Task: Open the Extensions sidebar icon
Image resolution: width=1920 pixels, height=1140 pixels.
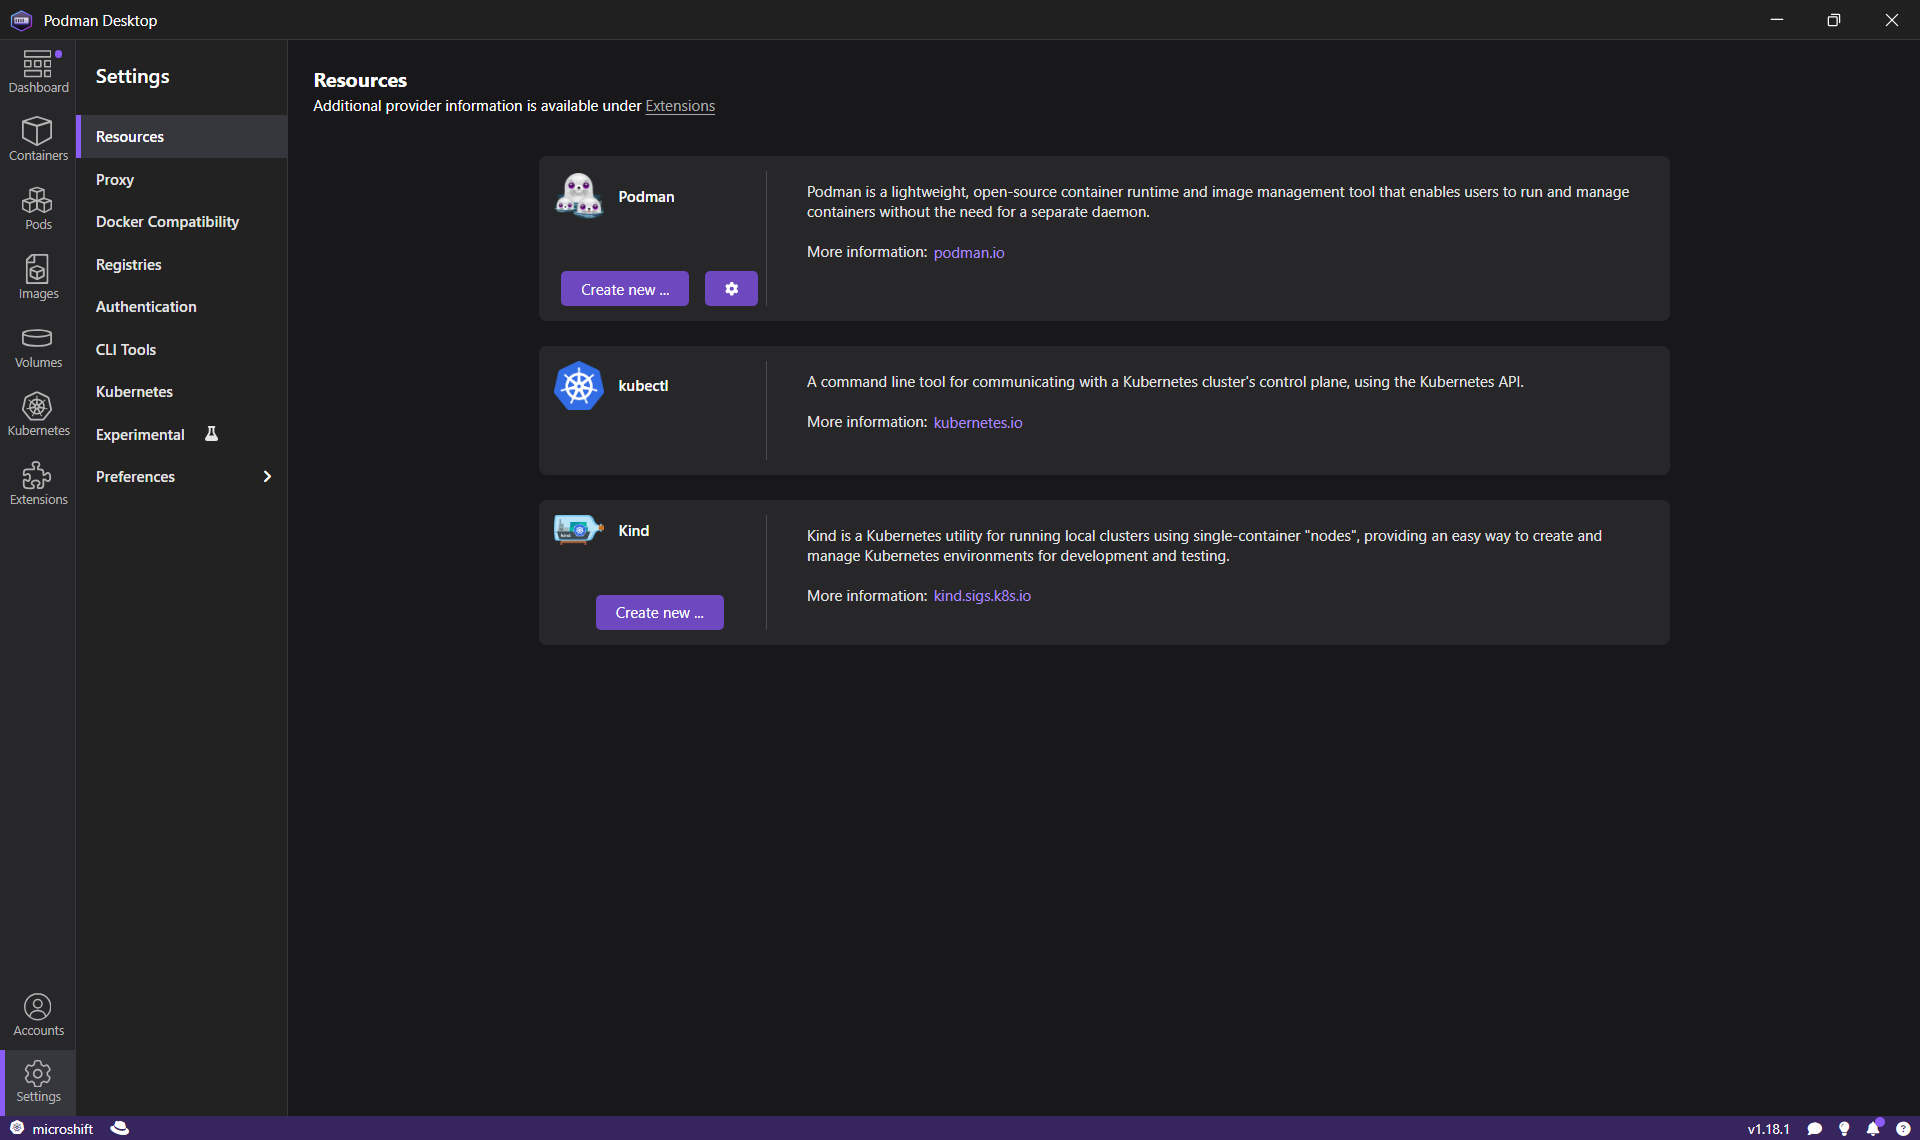Action: coord(38,483)
